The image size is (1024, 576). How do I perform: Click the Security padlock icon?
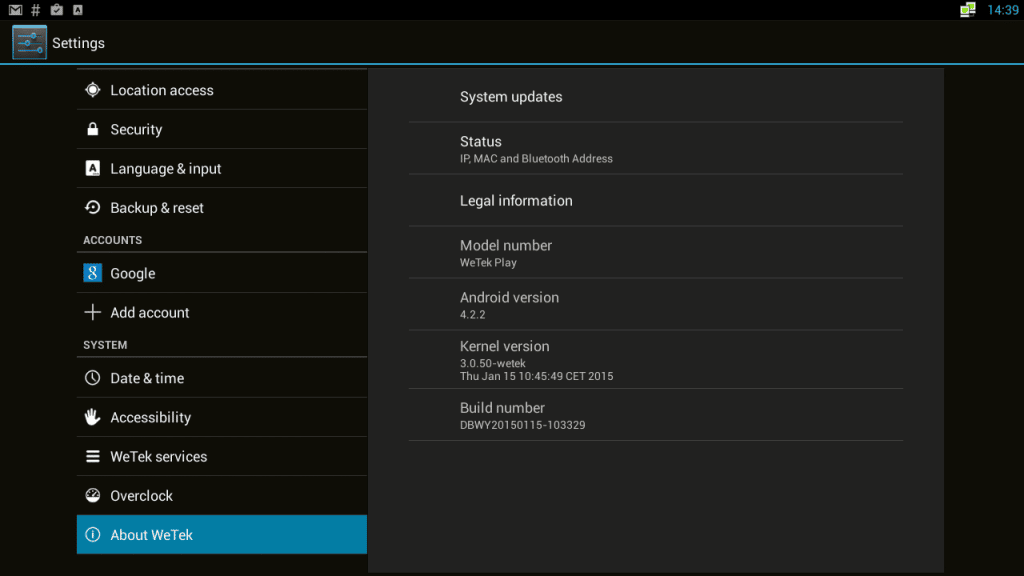pos(93,129)
